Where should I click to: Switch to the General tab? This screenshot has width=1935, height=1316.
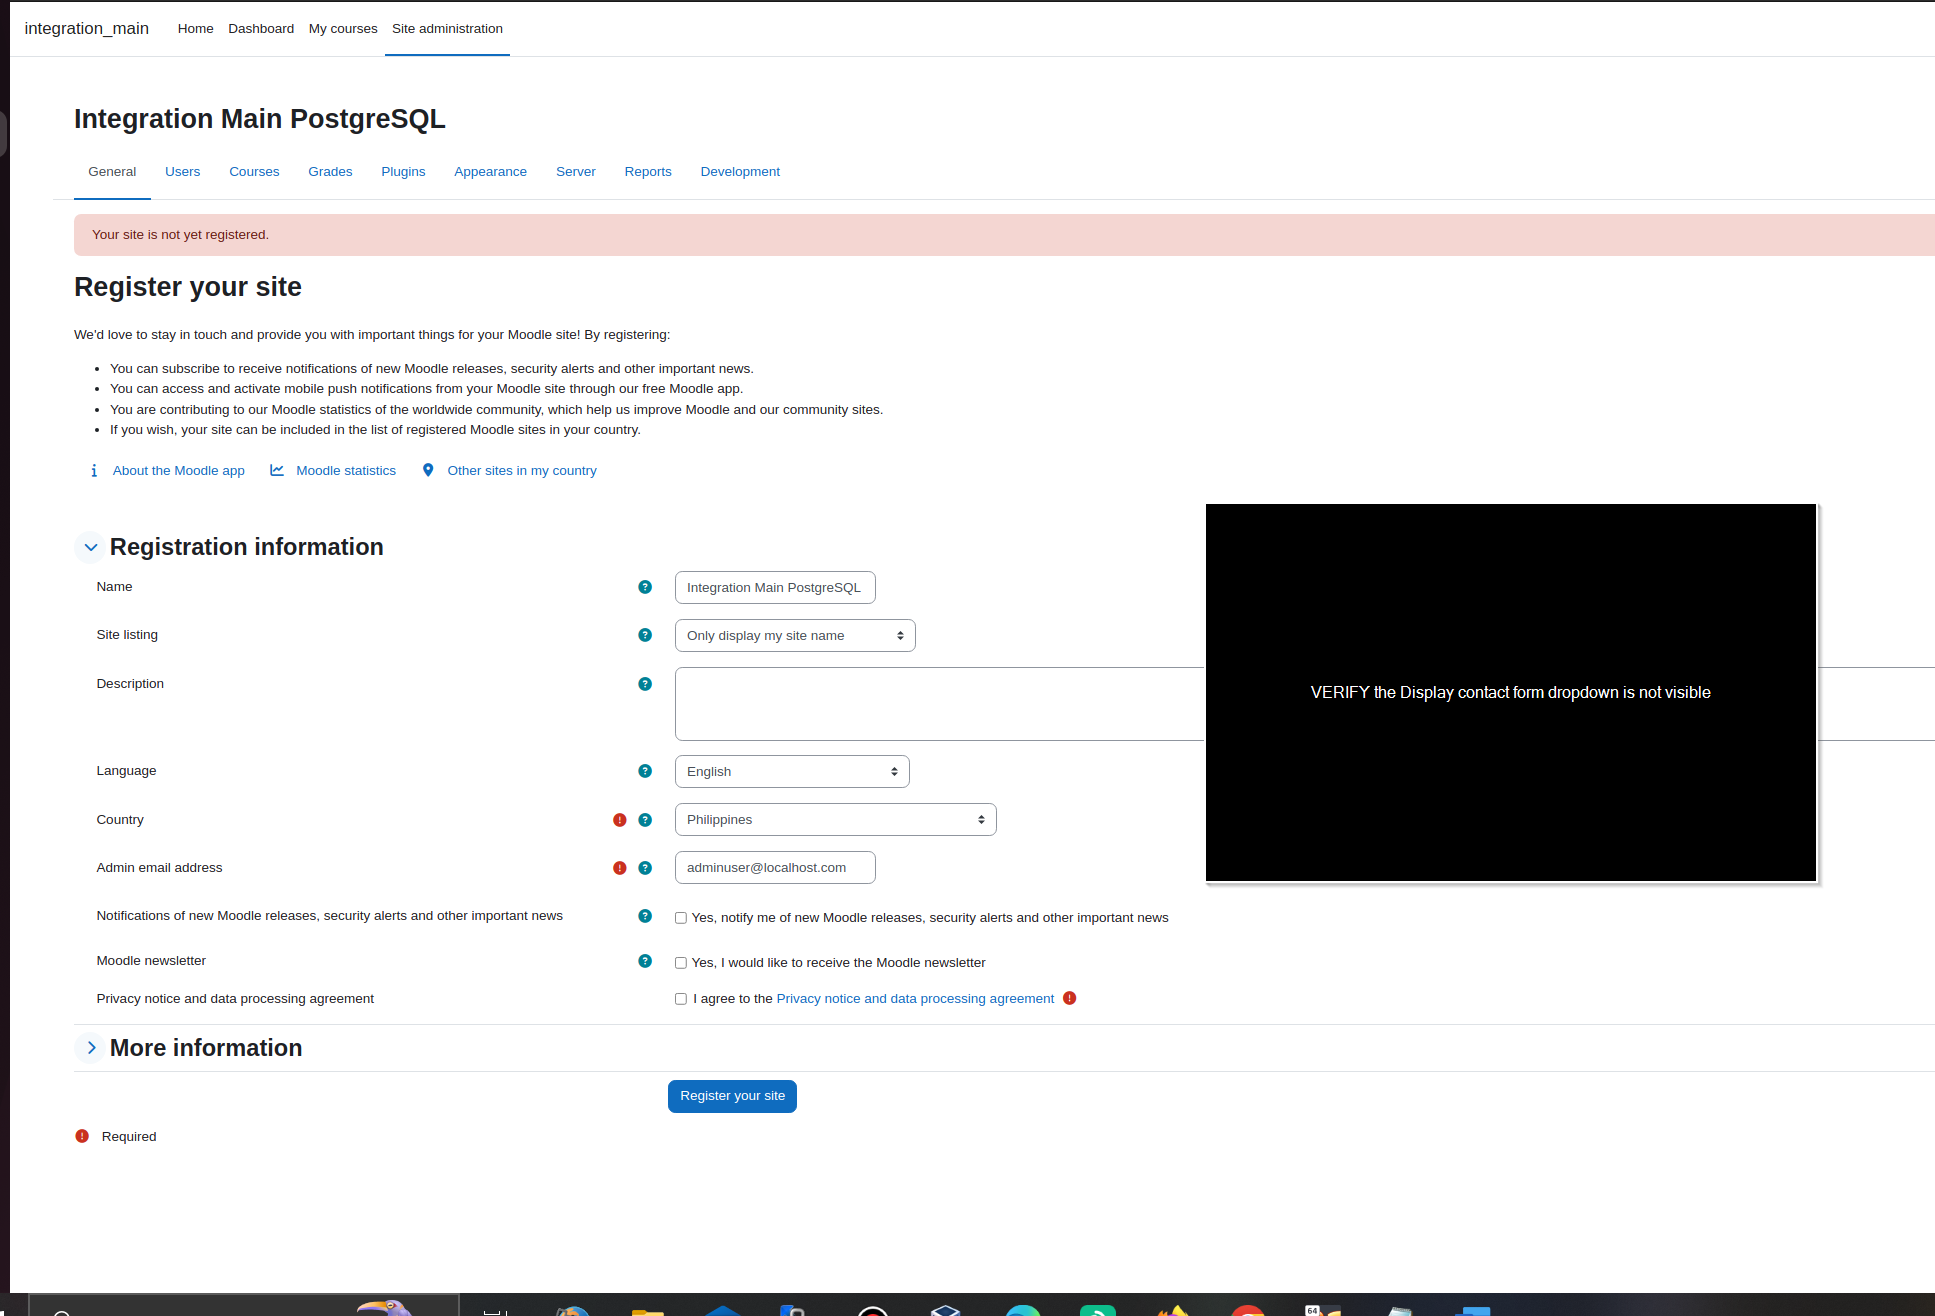112,172
